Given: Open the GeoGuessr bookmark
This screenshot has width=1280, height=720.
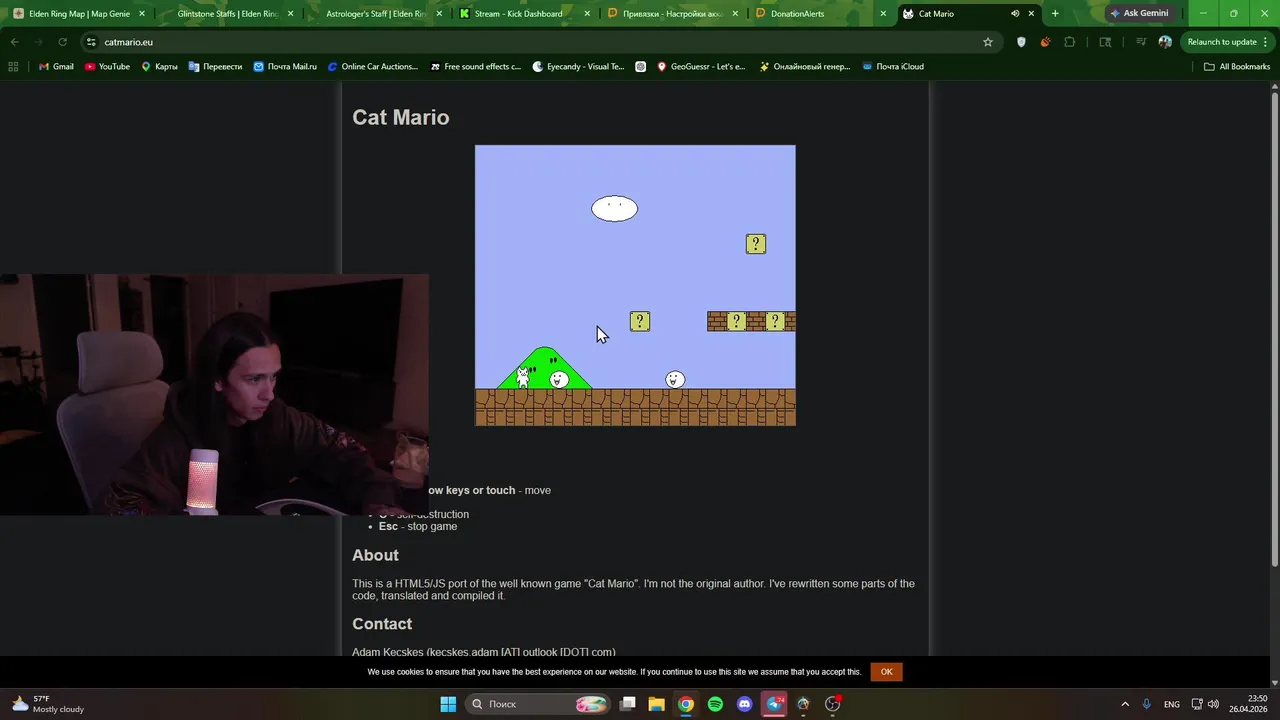Looking at the screenshot, I should point(701,66).
